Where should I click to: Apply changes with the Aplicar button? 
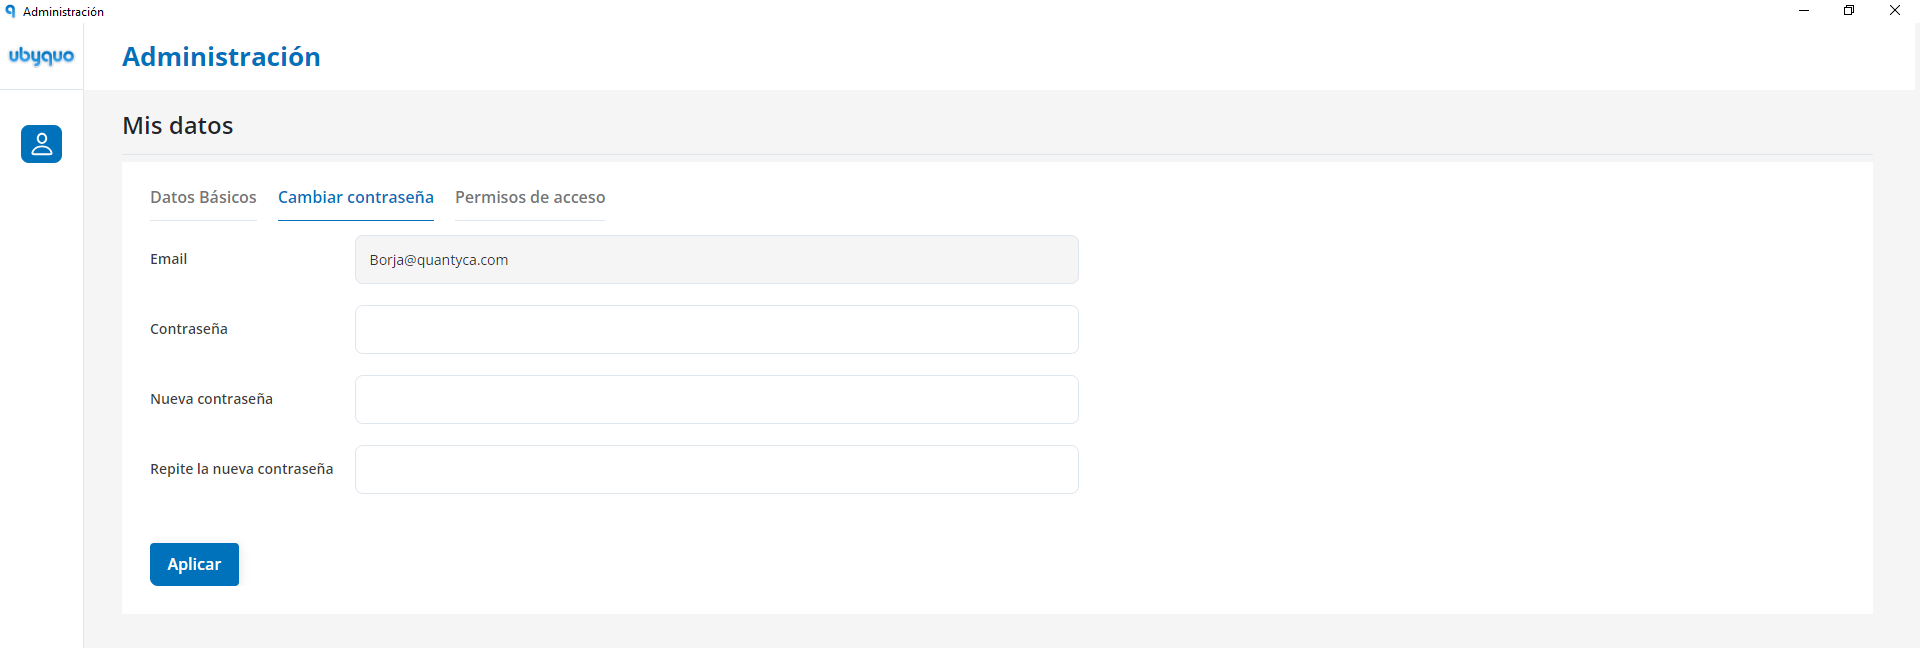click(x=194, y=564)
